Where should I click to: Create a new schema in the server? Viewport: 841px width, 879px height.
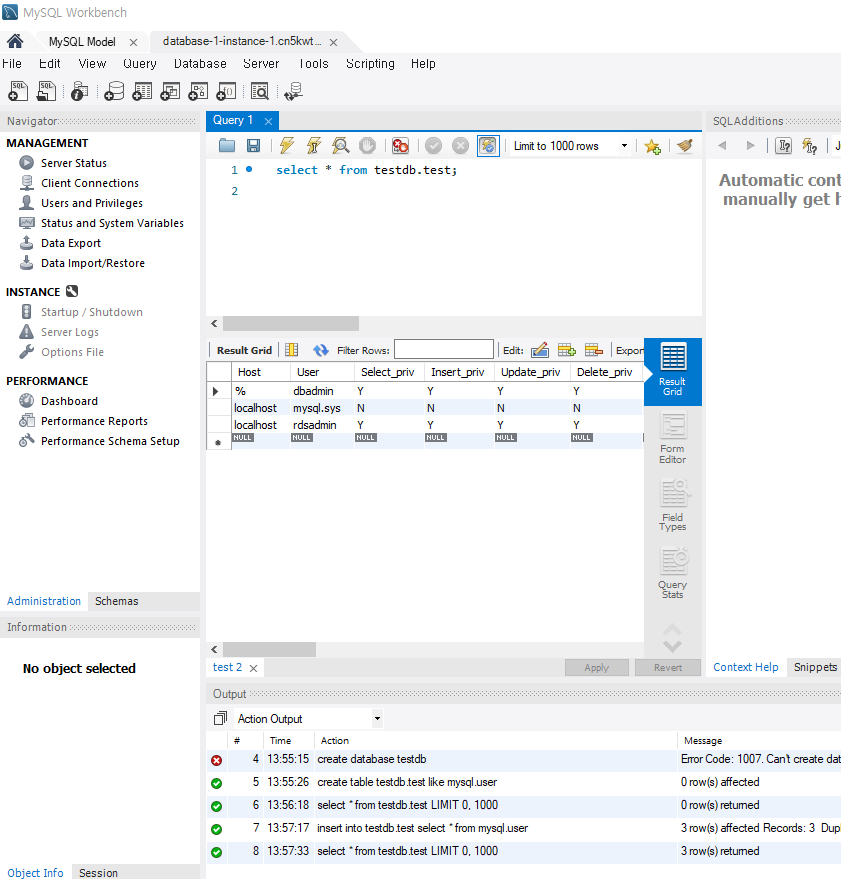pos(114,91)
